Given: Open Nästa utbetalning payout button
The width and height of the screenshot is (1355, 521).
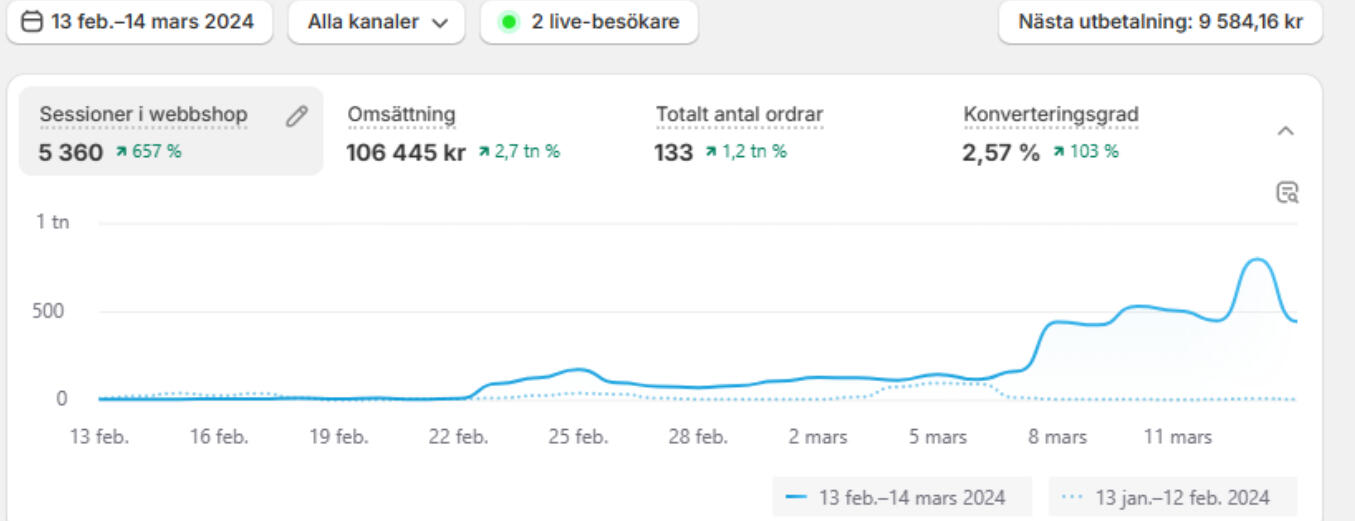Looking at the screenshot, I should click(x=1160, y=22).
